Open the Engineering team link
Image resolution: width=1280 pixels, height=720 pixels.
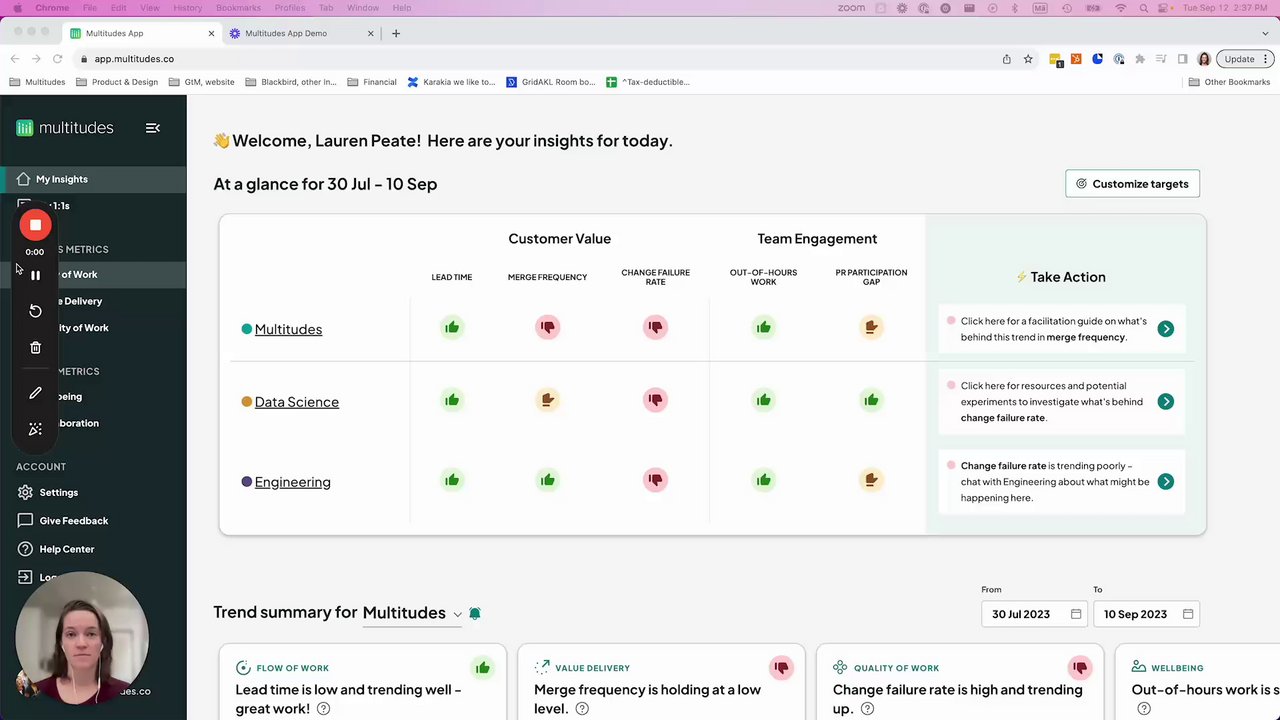click(x=292, y=482)
